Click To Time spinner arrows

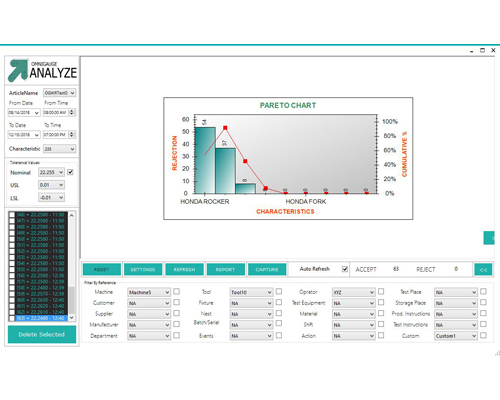72,135
